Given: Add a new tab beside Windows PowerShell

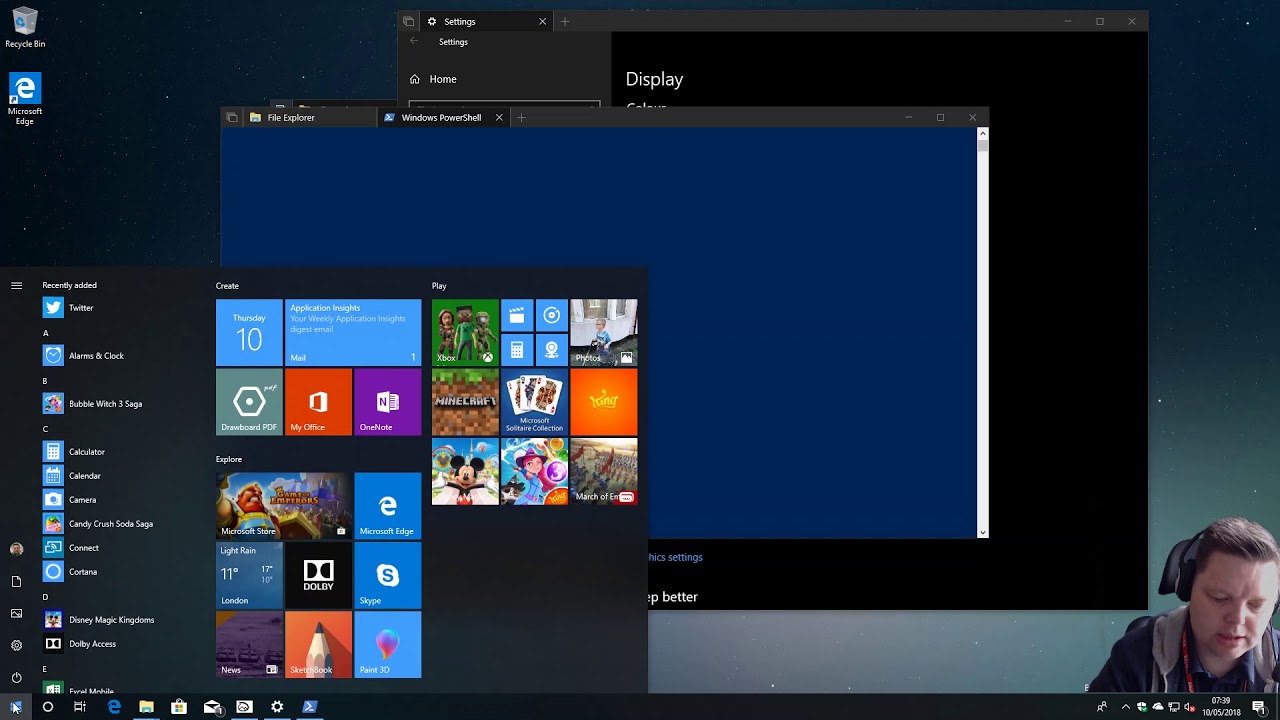Looking at the screenshot, I should [521, 118].
